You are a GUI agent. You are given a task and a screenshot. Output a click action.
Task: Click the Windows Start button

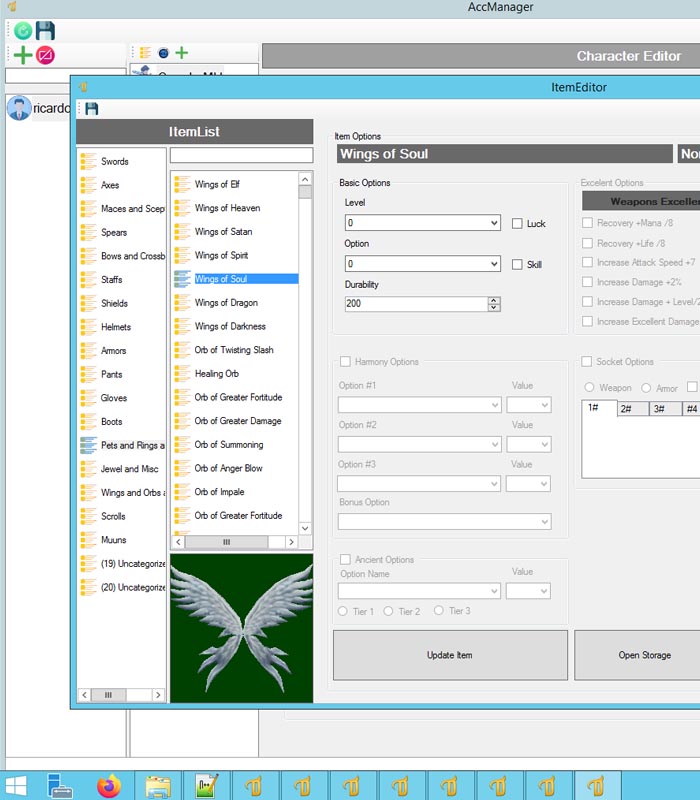click(16, 786)
